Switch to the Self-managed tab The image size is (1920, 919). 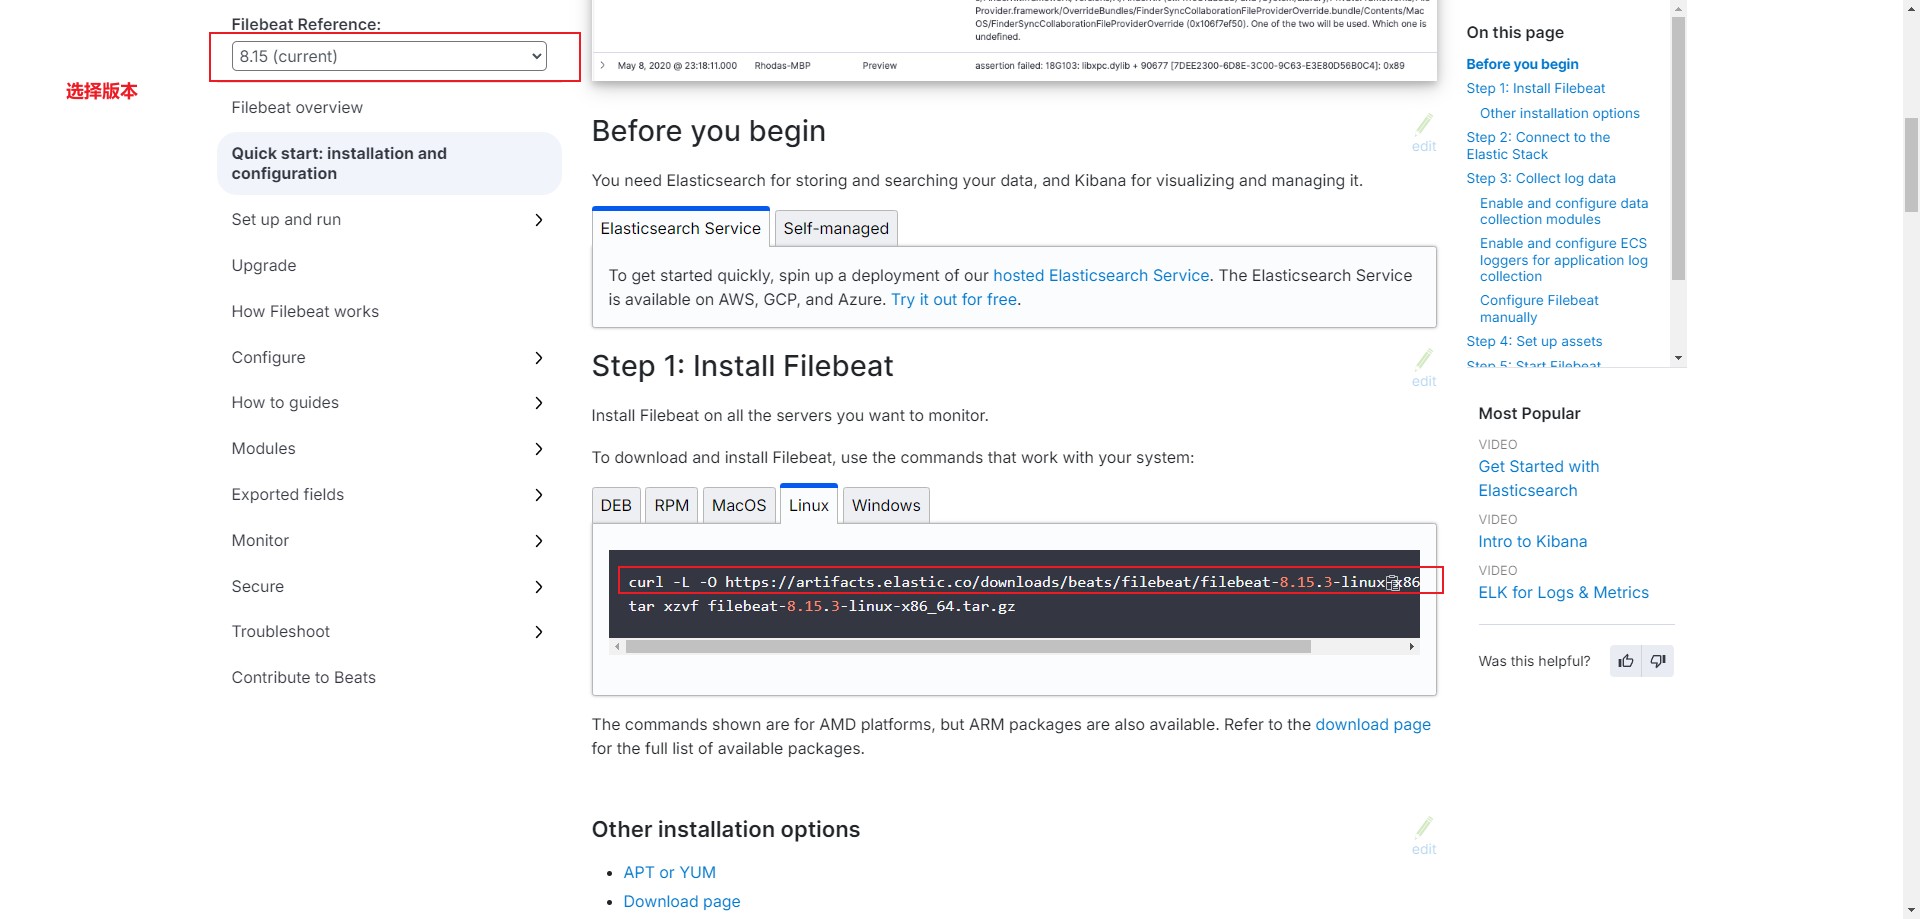[x=836, y=228]
